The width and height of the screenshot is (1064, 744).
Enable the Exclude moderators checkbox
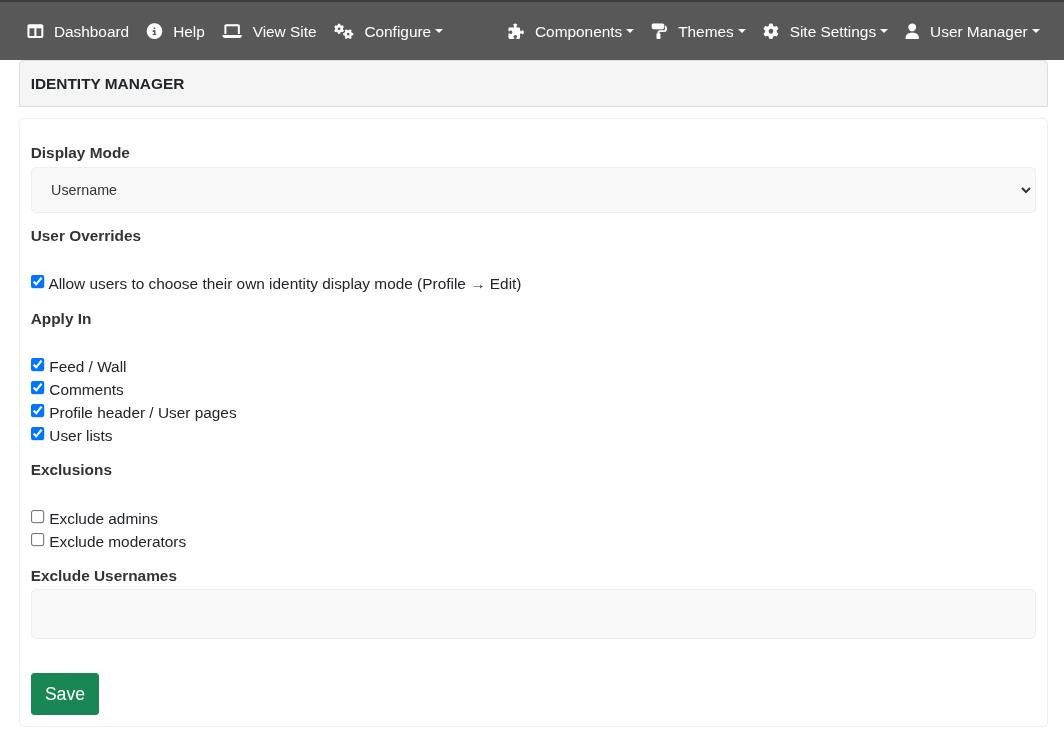[37, 539]
